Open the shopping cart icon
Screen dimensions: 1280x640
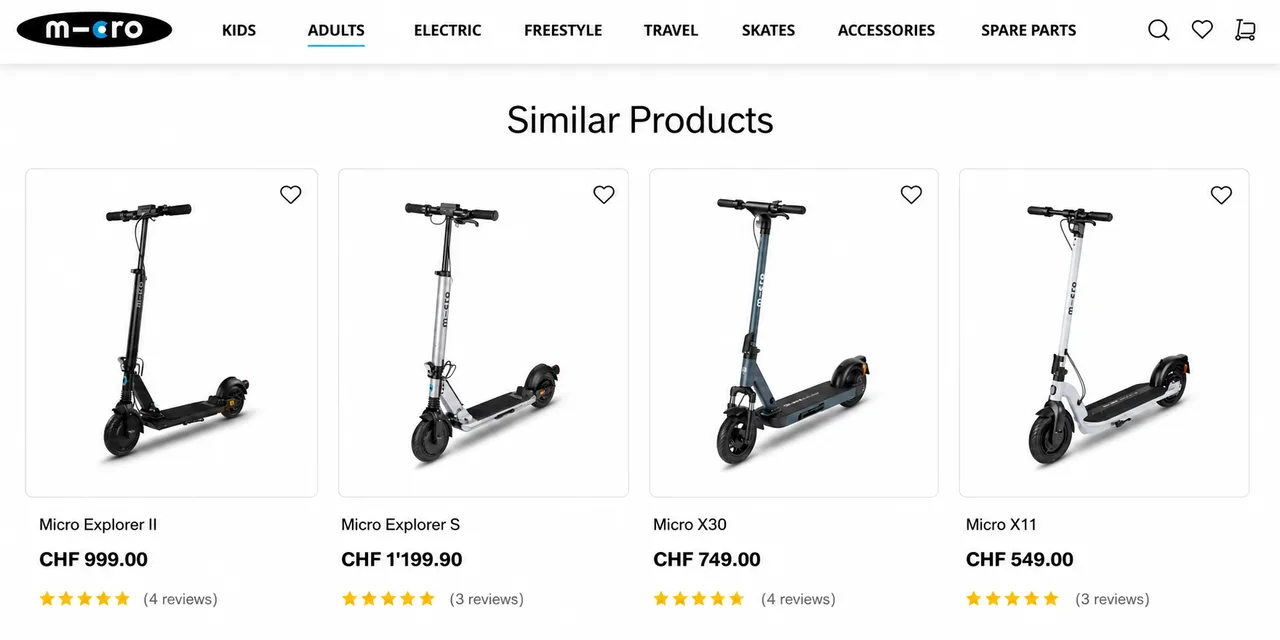tap(1245, 30)
